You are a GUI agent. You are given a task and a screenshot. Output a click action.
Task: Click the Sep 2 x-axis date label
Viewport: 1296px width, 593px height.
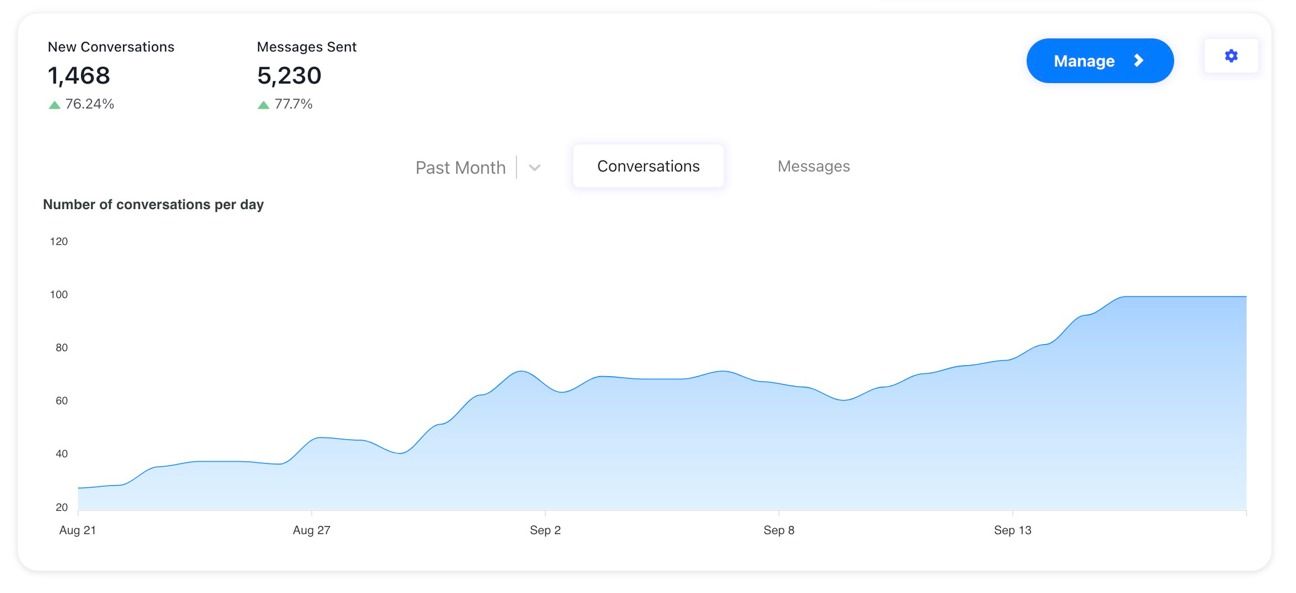click(545, 530)
